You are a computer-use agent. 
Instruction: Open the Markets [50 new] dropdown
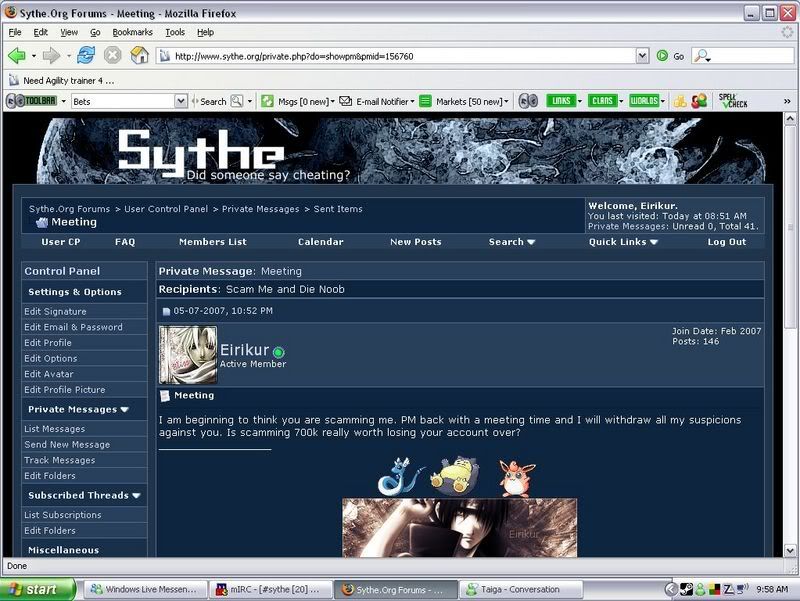pyautogui.click(x=506, y=102)
